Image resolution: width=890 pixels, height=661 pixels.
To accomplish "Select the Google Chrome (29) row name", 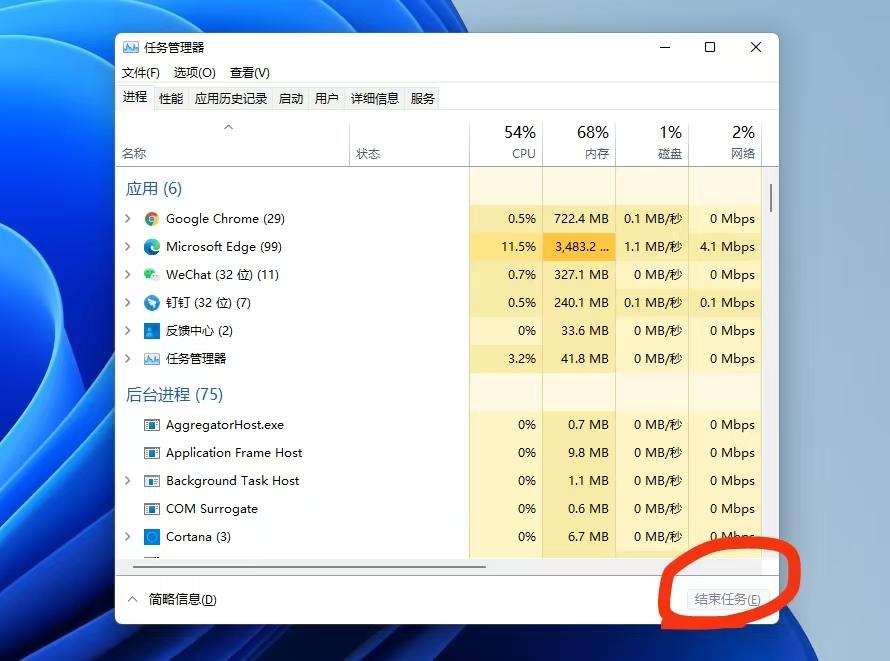I will pyautogui.click(x=225, y=219).
